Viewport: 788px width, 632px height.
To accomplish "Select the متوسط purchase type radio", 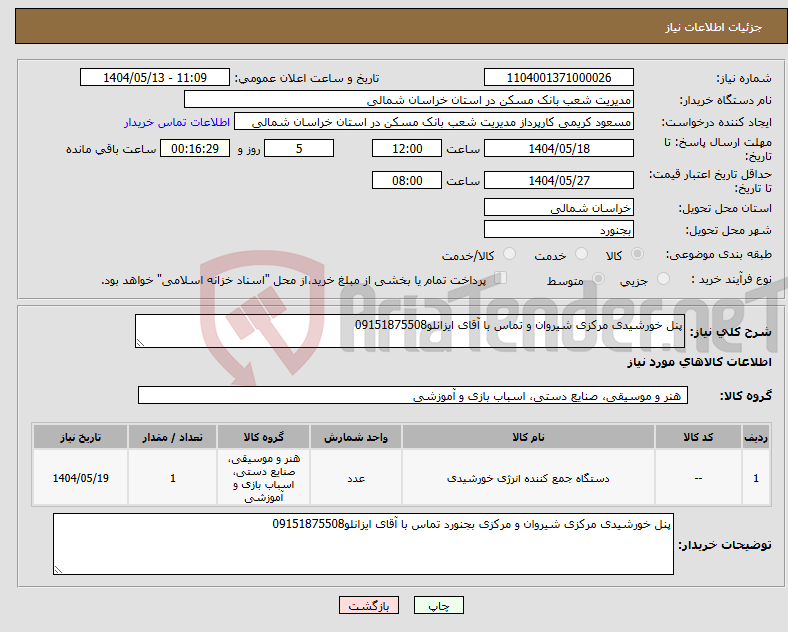I will [598, 279].
